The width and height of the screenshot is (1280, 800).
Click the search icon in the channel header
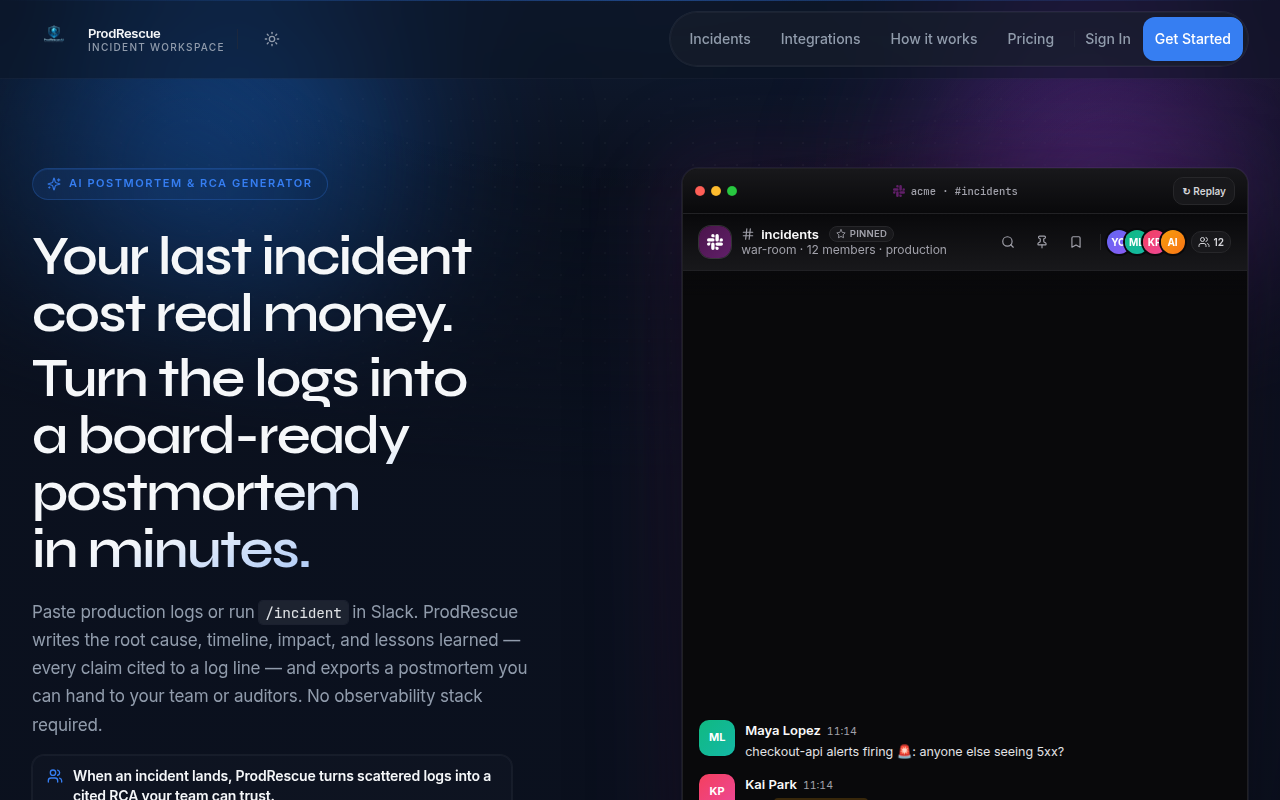[x=1008, y=242]
